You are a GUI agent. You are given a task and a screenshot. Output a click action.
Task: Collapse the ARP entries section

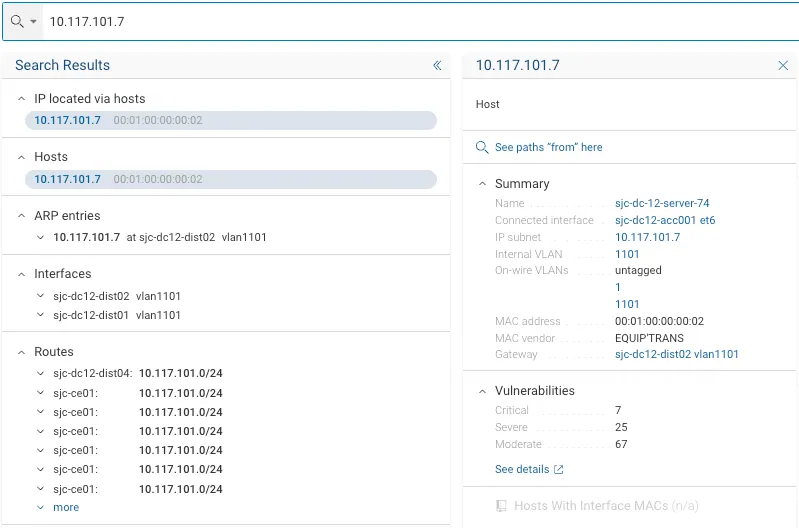[x=21, y=216]
